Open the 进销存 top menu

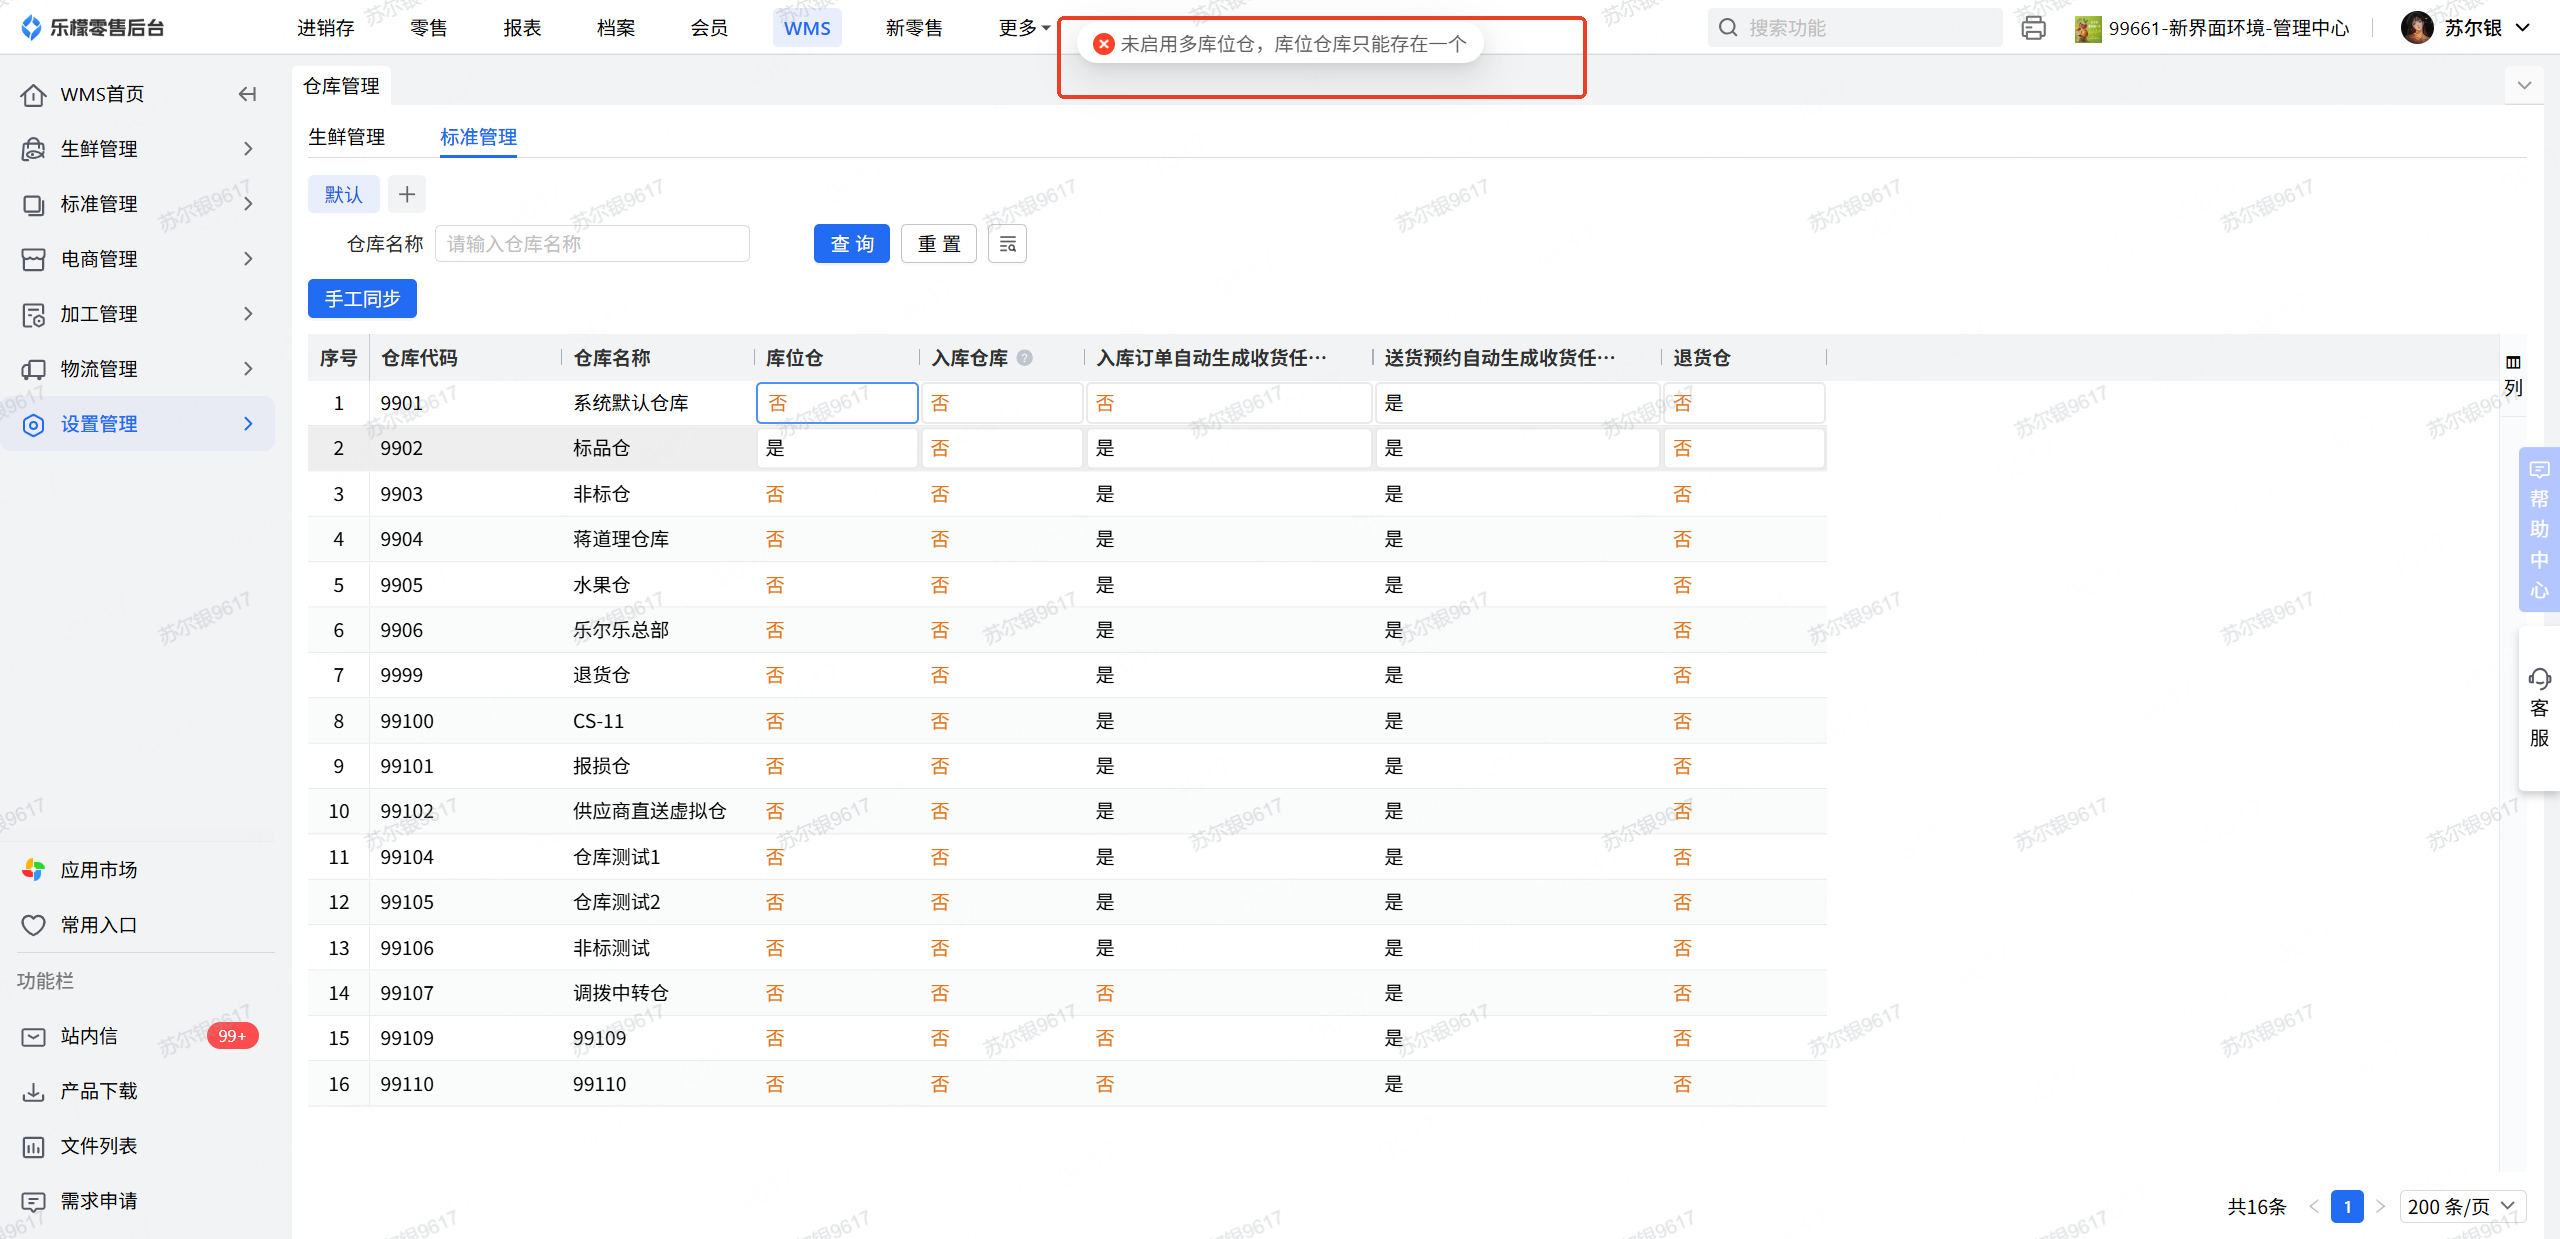point(325,28)
